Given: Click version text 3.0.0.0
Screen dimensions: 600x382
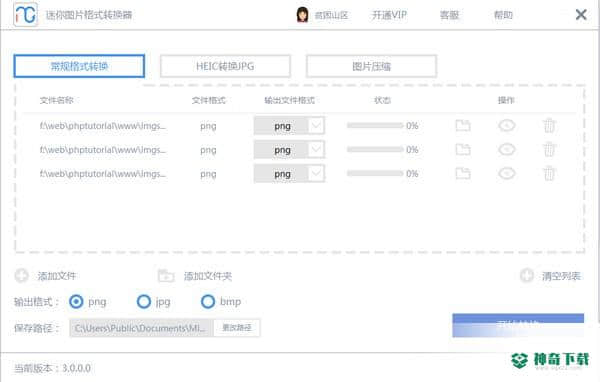Looking at the screenshot, I should coord(76,368).
